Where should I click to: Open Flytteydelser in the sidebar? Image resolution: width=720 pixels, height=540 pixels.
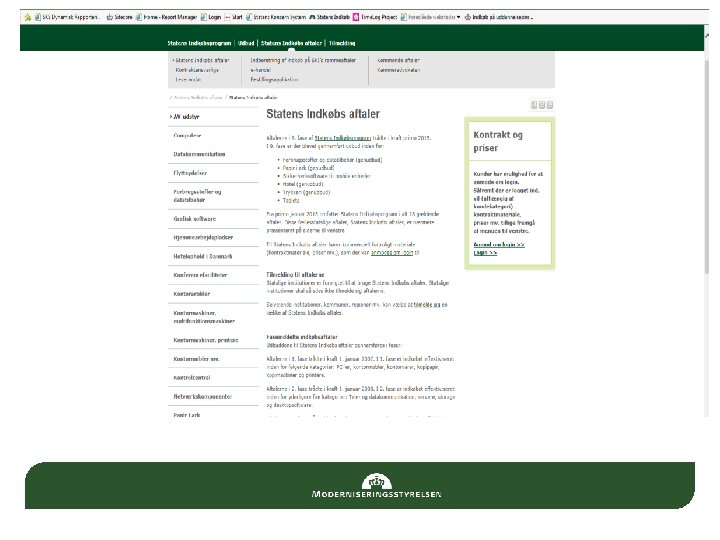(x=190, y=173)
